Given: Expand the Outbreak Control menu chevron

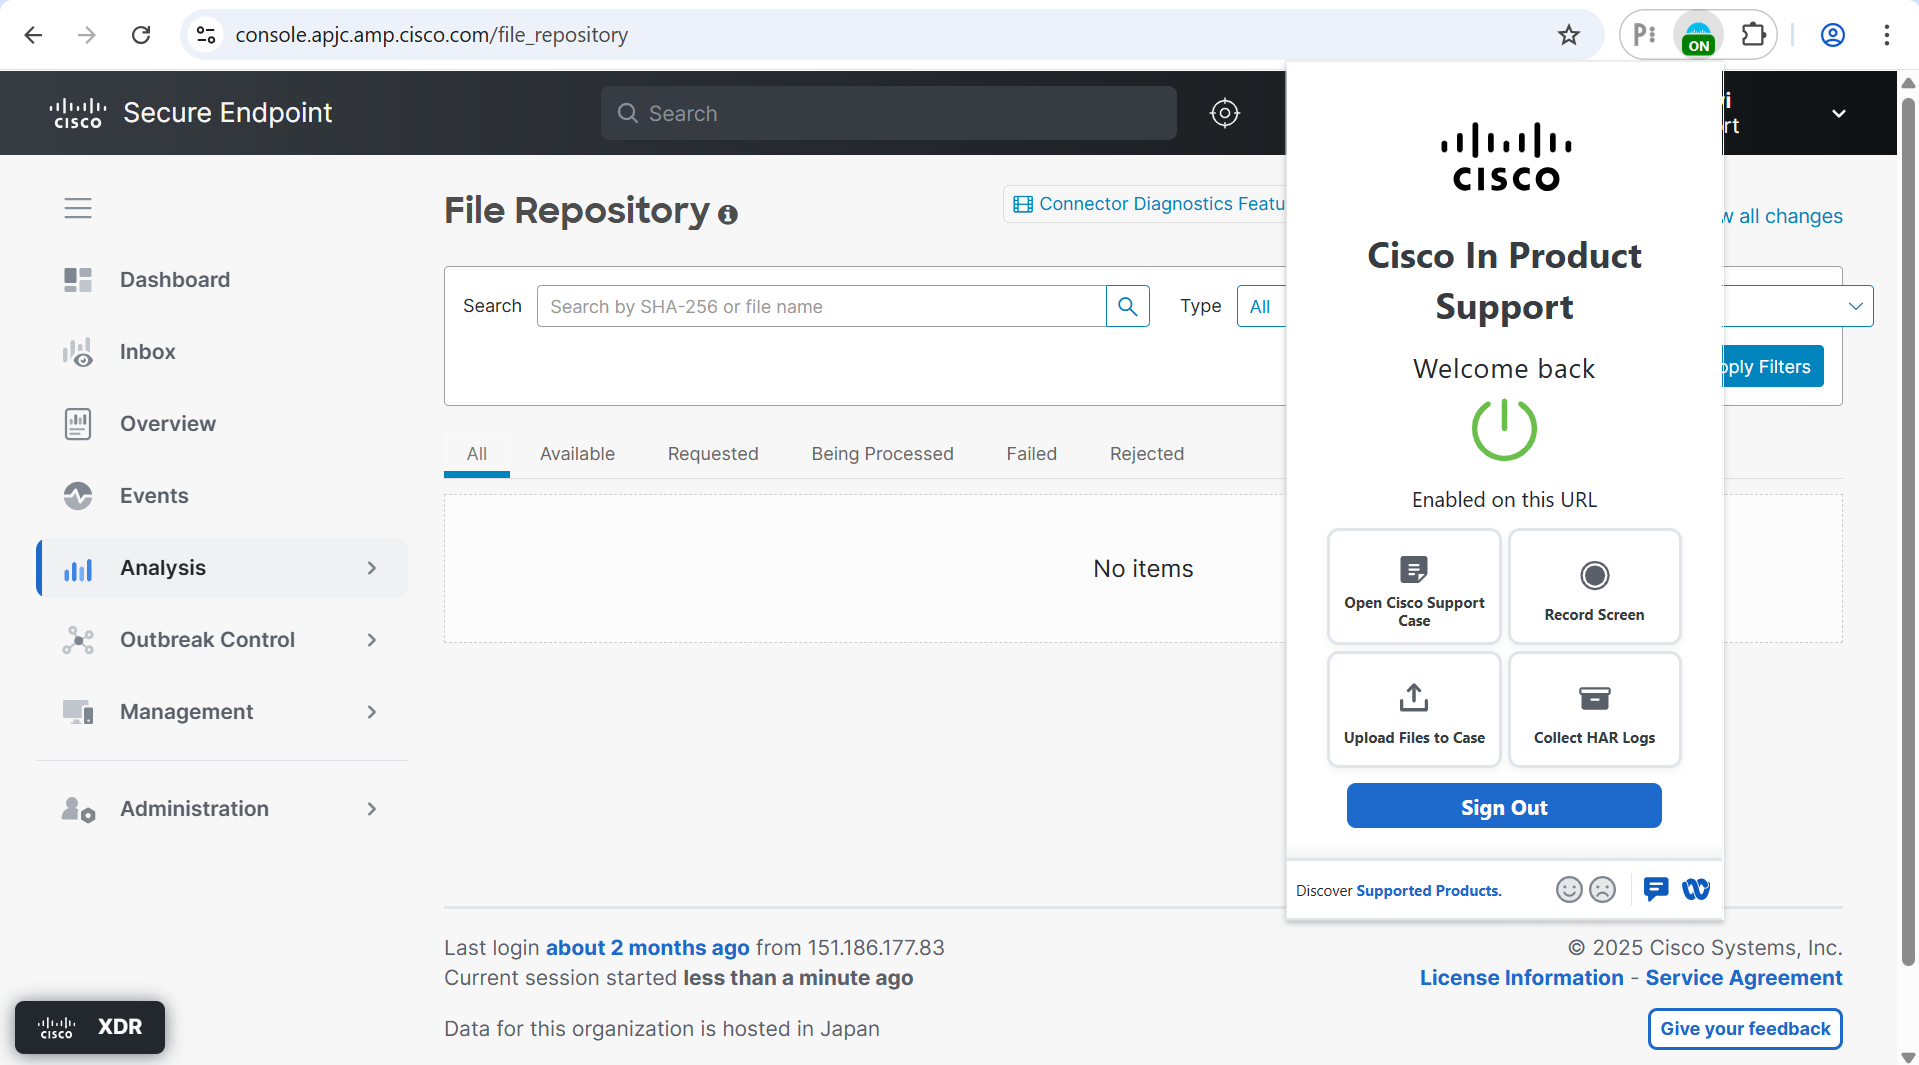Looking at the screenshot, I should pyautogui.click(x=372, y=640).
